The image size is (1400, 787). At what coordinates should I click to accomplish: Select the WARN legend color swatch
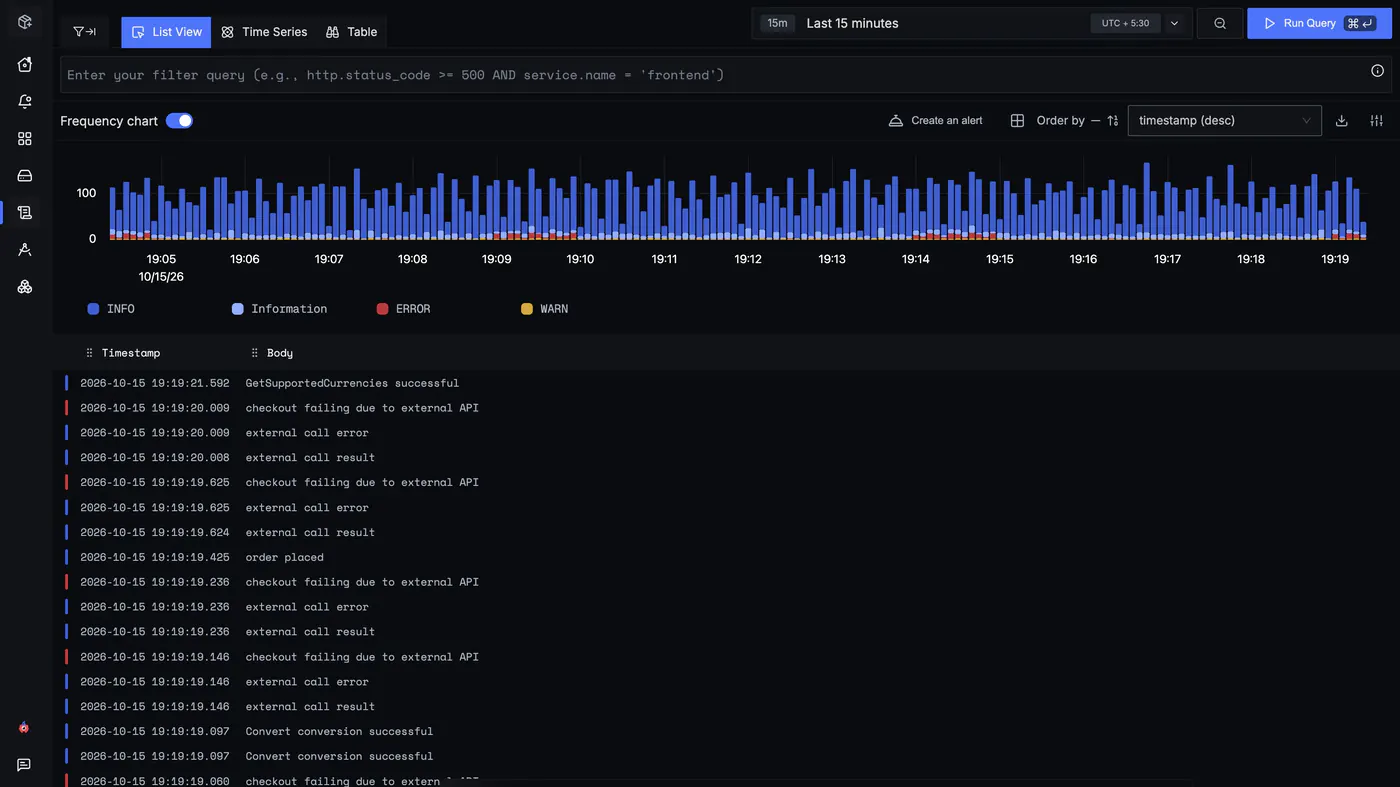click(527, 309)
